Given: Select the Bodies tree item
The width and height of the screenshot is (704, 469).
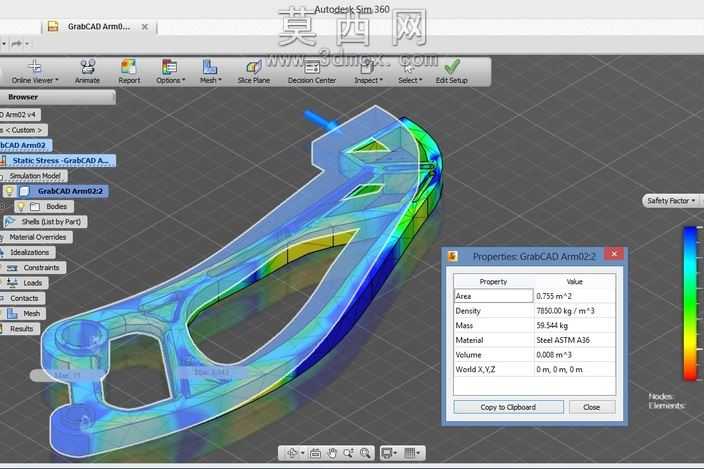Looking at the screenshot, I should pos(57,206).
